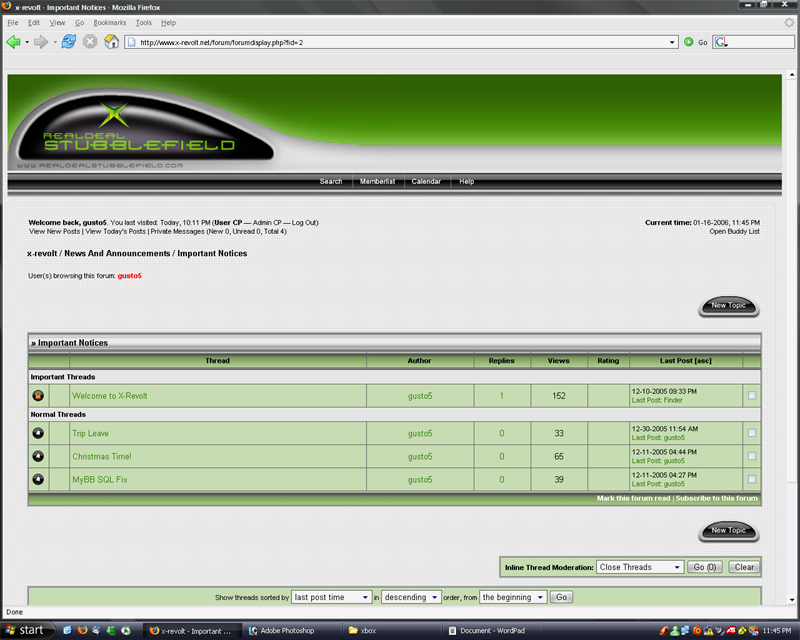Screen dimensions: 800x640
Task: Click the Firefox activity throbber icon
Action: click(789, 22)
